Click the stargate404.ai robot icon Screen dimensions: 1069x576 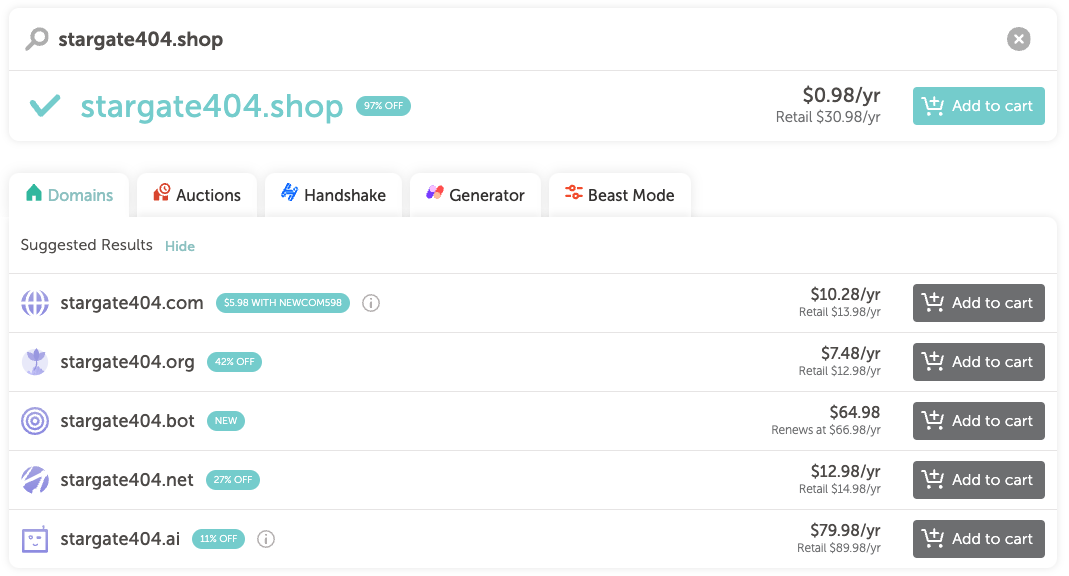tap(35, 539)
